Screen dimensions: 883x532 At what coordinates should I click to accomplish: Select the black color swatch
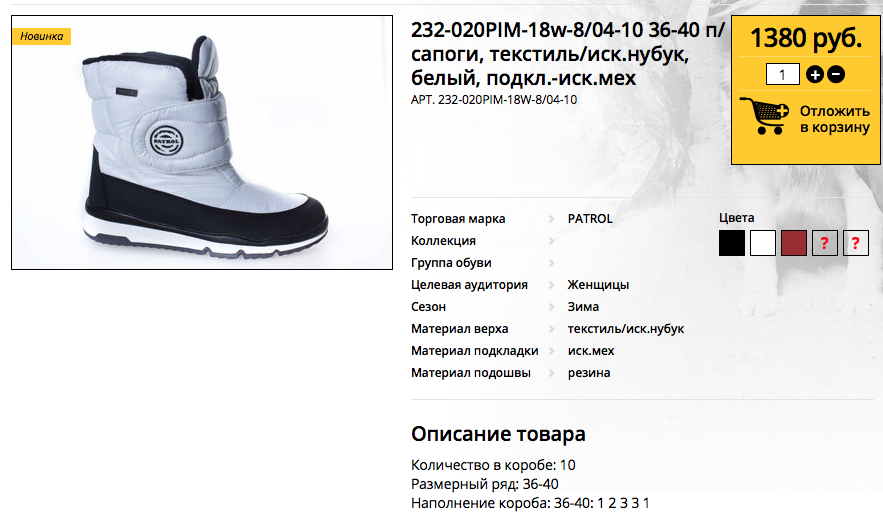[x=732, y=243]
